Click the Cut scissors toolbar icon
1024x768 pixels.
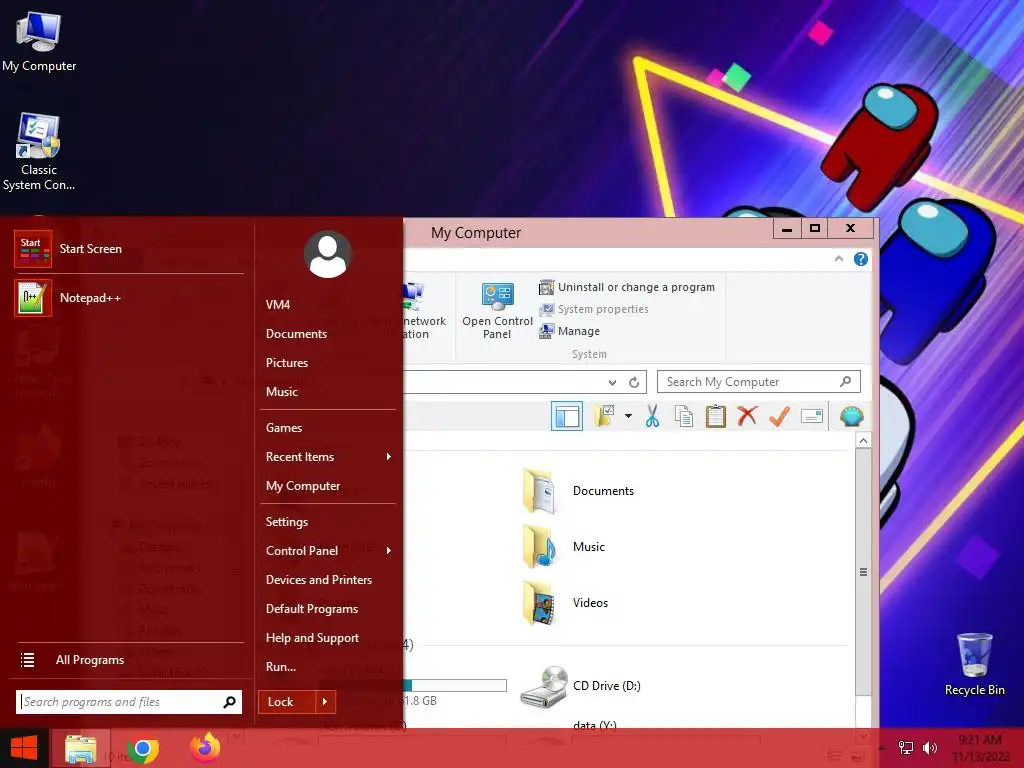(652, 416)
